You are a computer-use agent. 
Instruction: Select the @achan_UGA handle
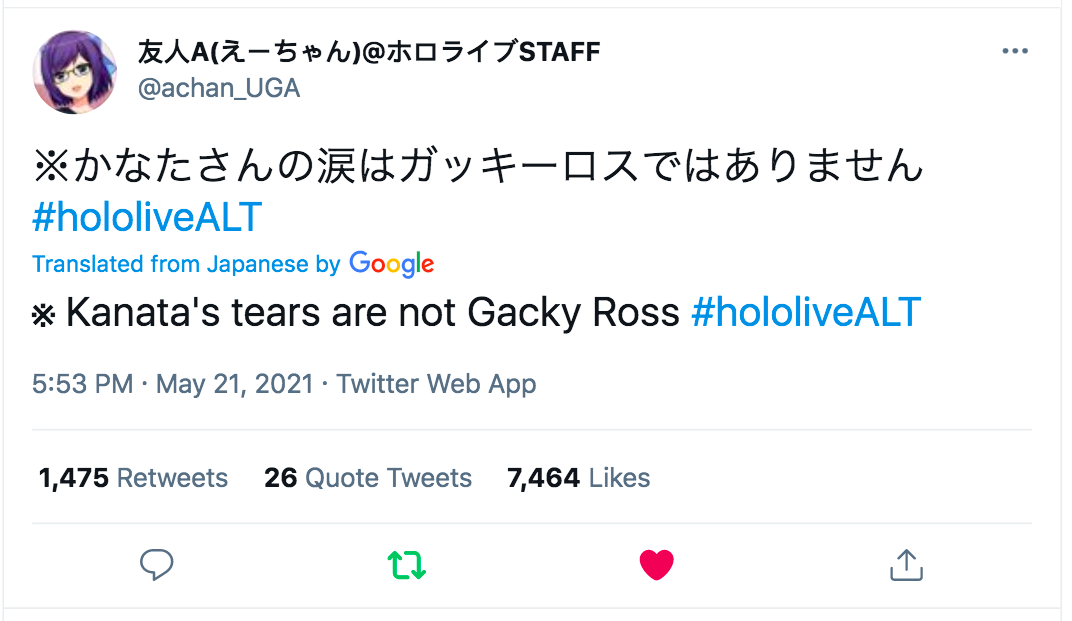(219, 88)
